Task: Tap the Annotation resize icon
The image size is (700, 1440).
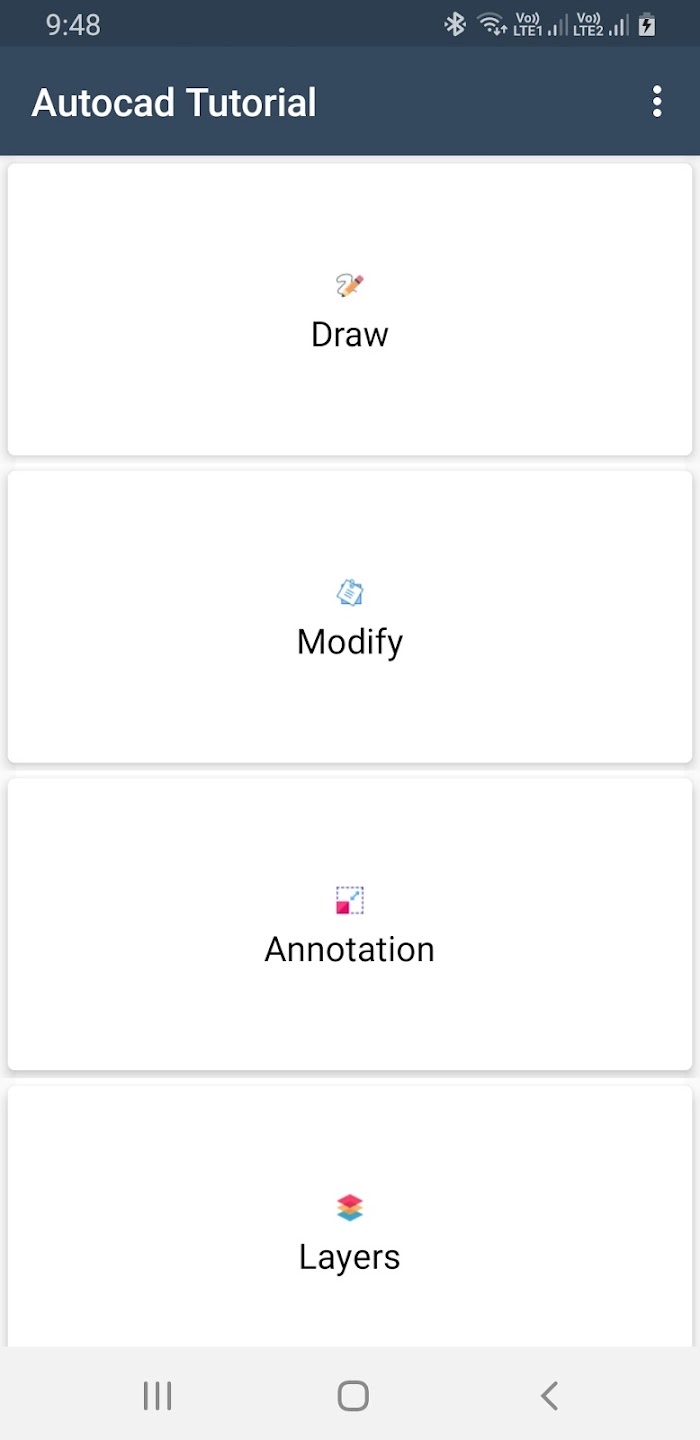Action: tap(350, 900)
